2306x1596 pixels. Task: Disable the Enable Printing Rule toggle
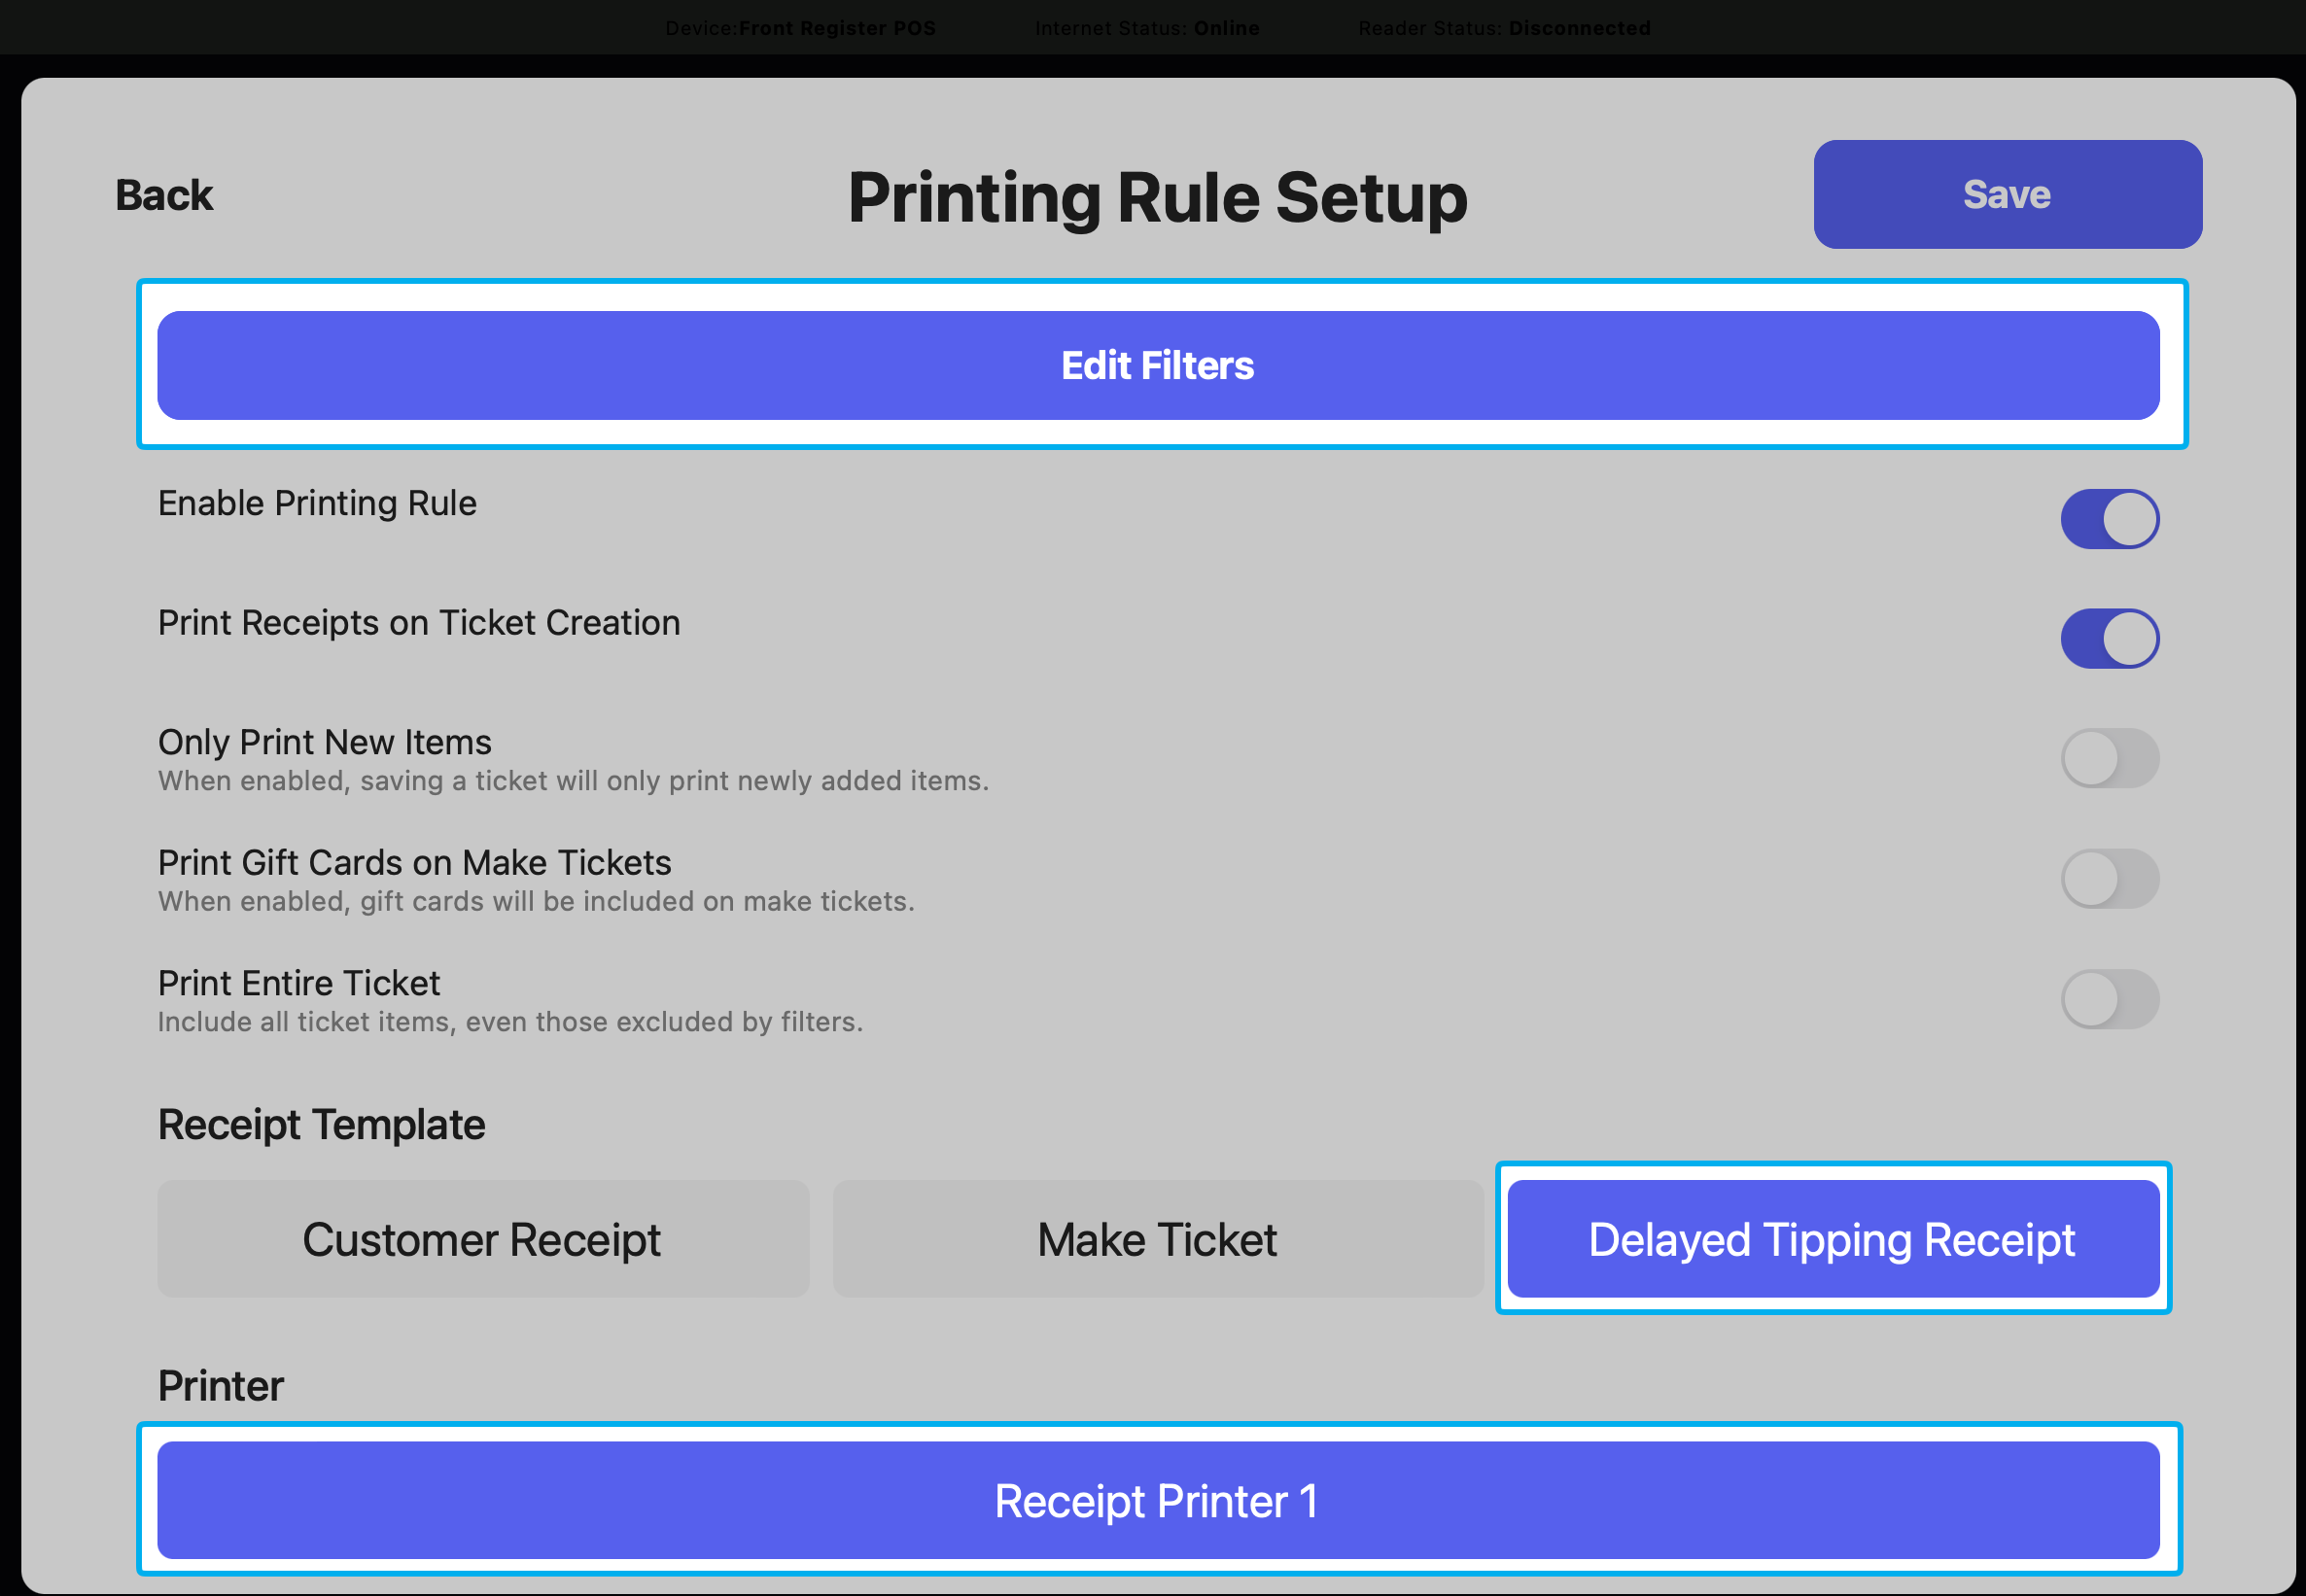click(x=2109, y=519)
